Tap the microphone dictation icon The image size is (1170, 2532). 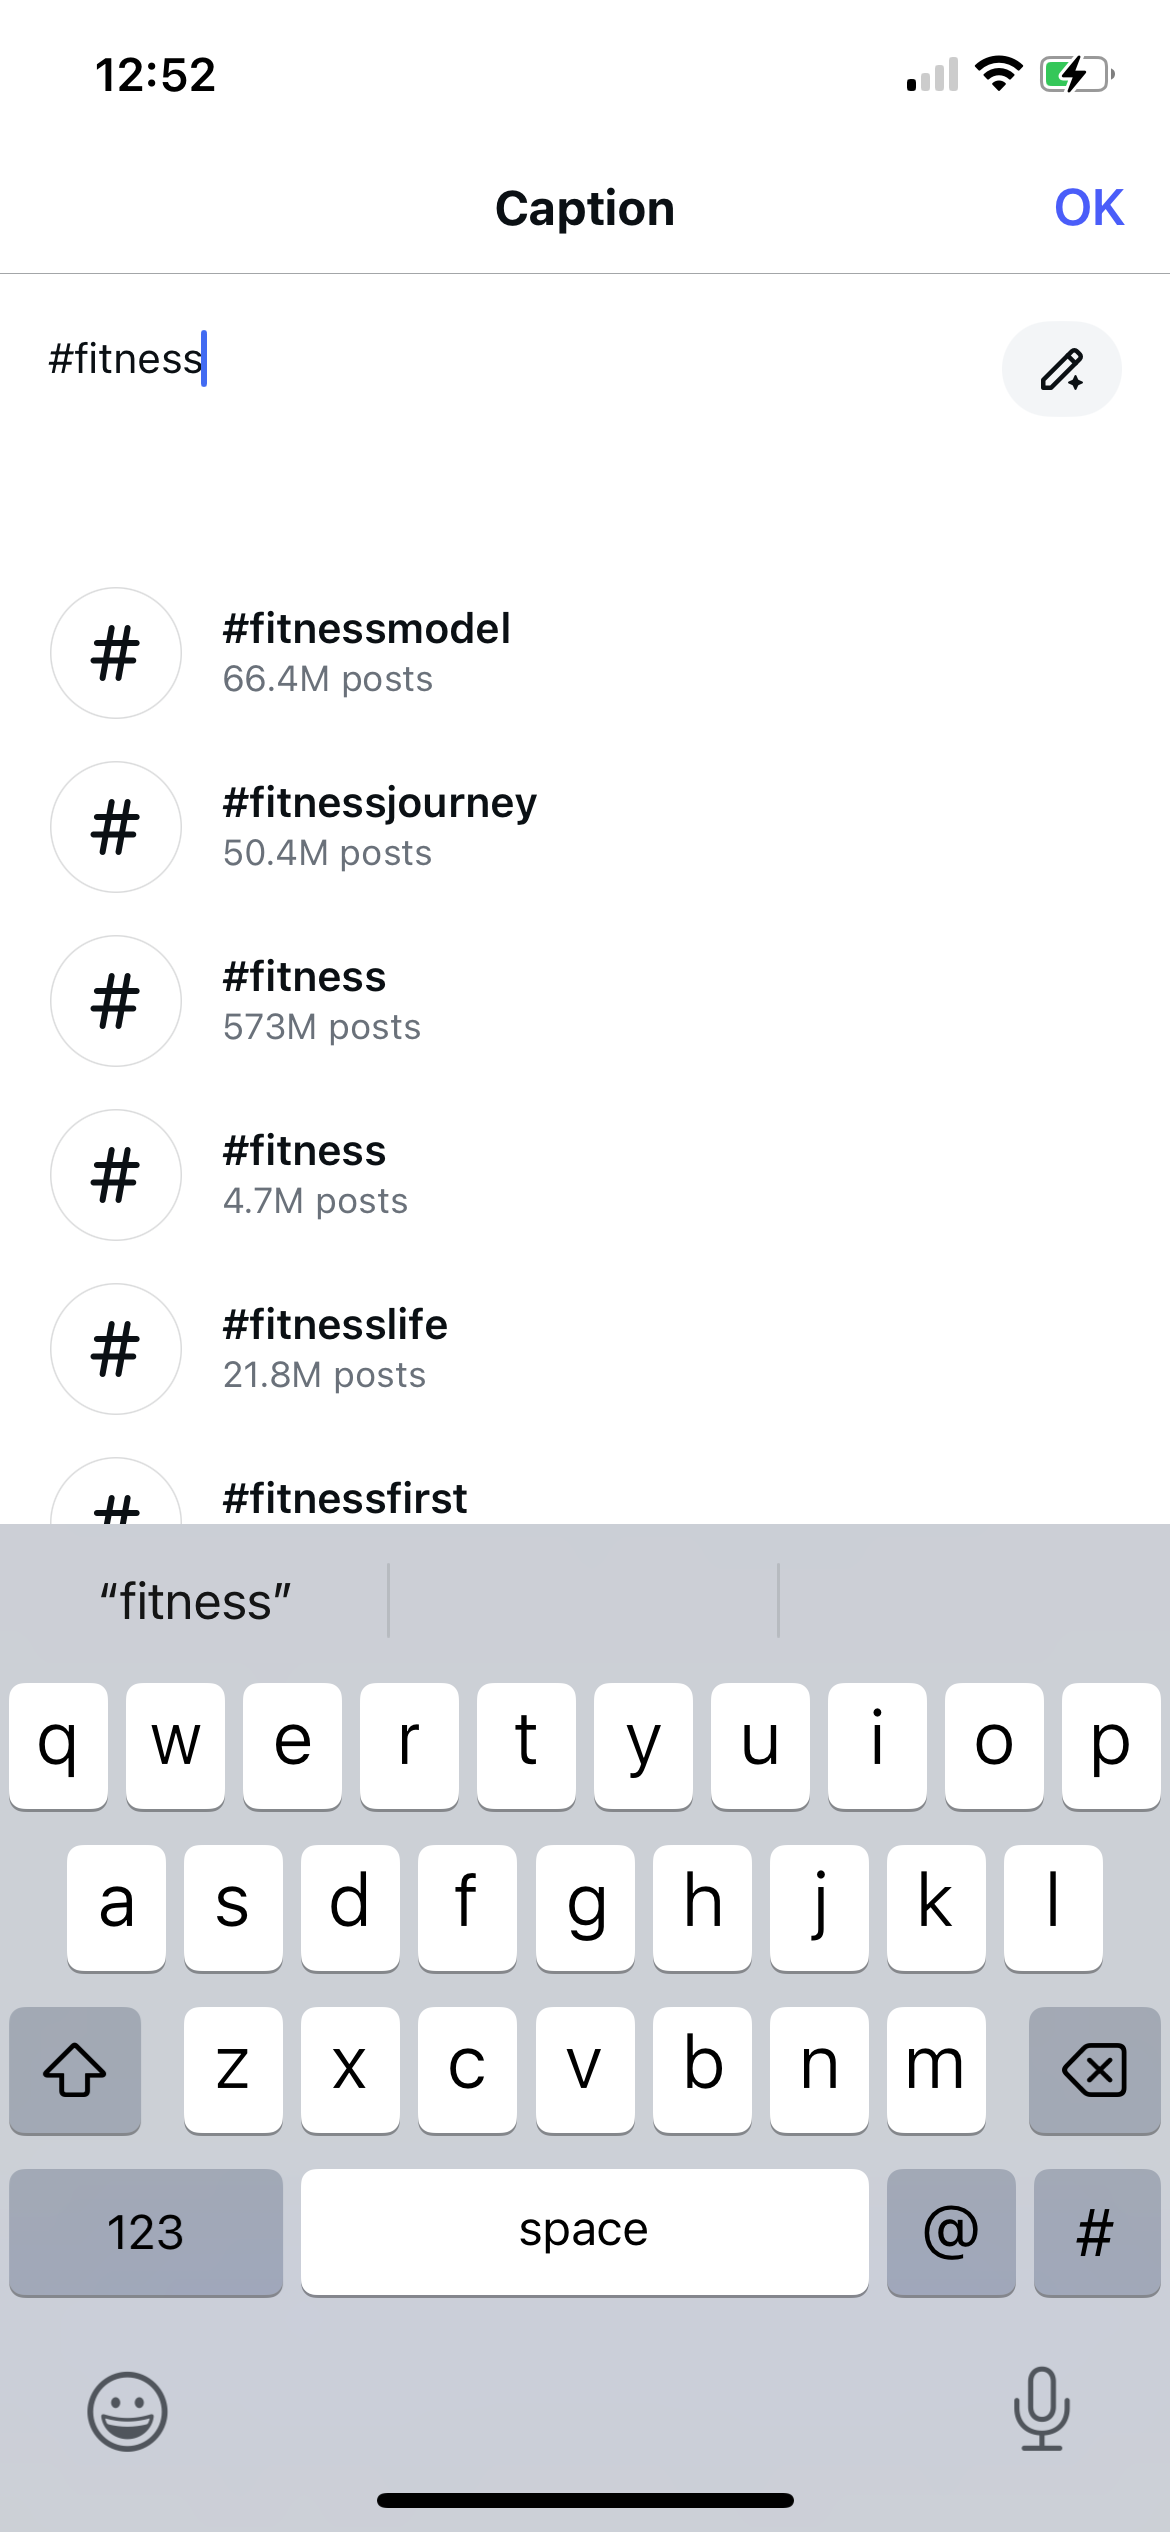[1041, 2409]
